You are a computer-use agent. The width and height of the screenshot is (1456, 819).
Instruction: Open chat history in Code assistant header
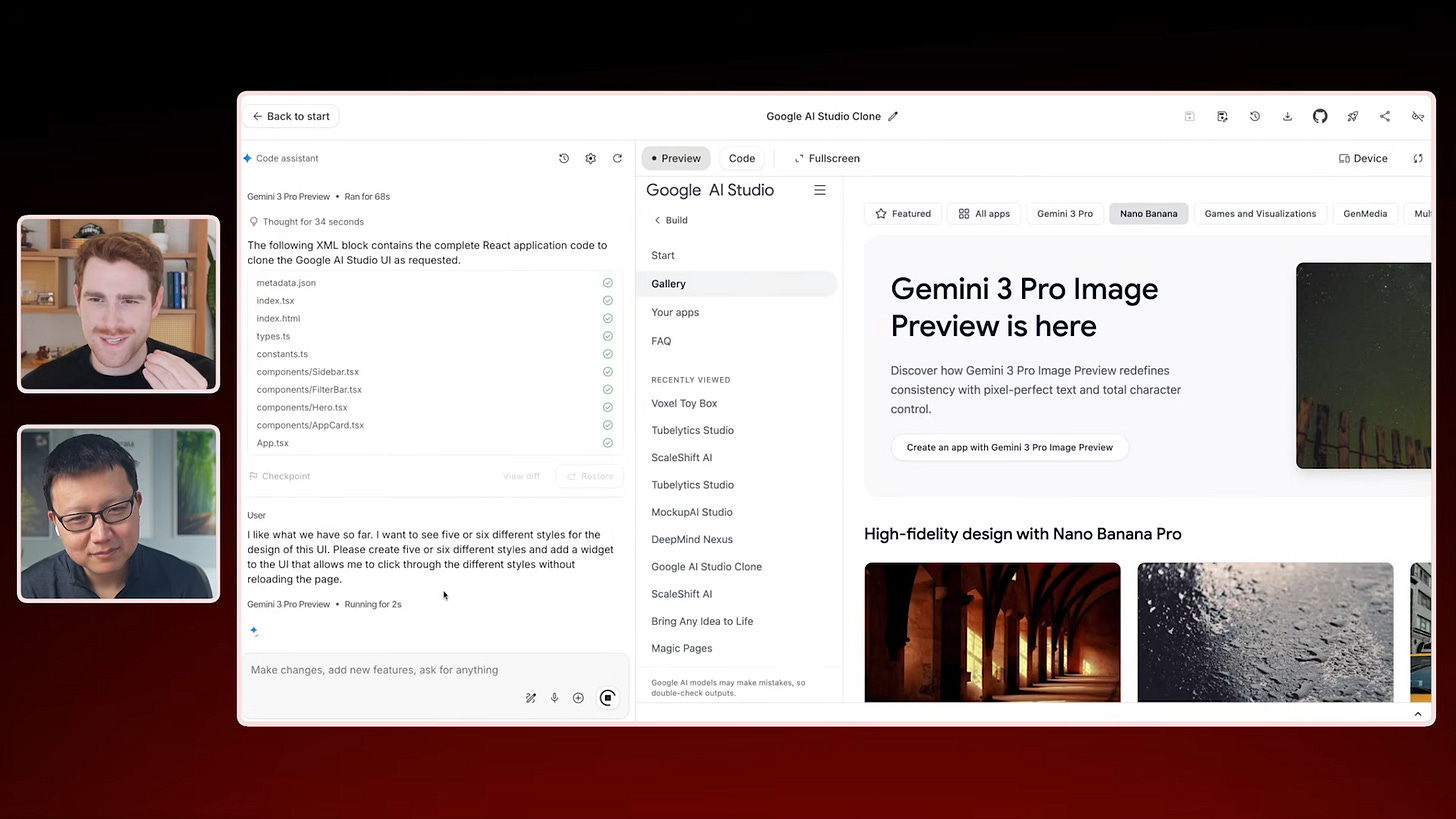(564, 158)
